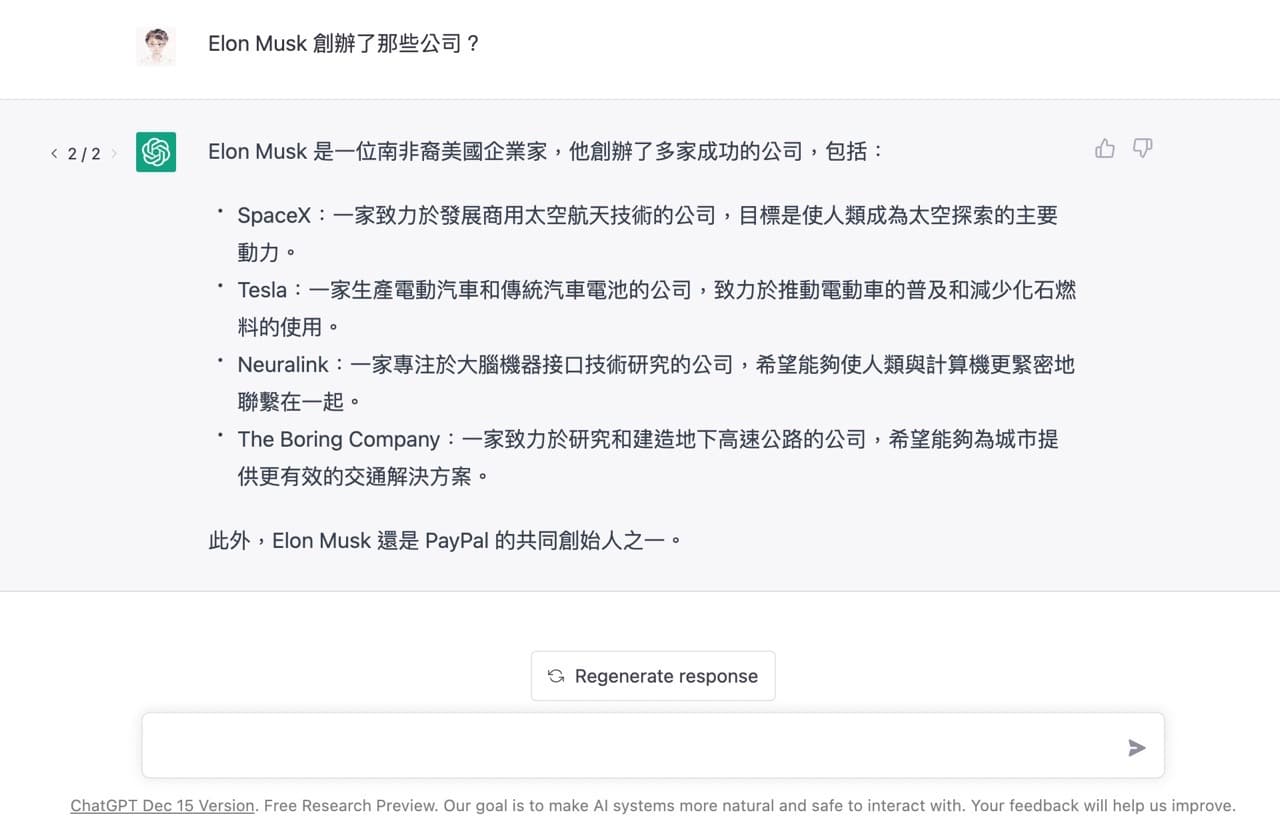Click the send message arrow icon

pyautogui.click(x=1137, y=748)
